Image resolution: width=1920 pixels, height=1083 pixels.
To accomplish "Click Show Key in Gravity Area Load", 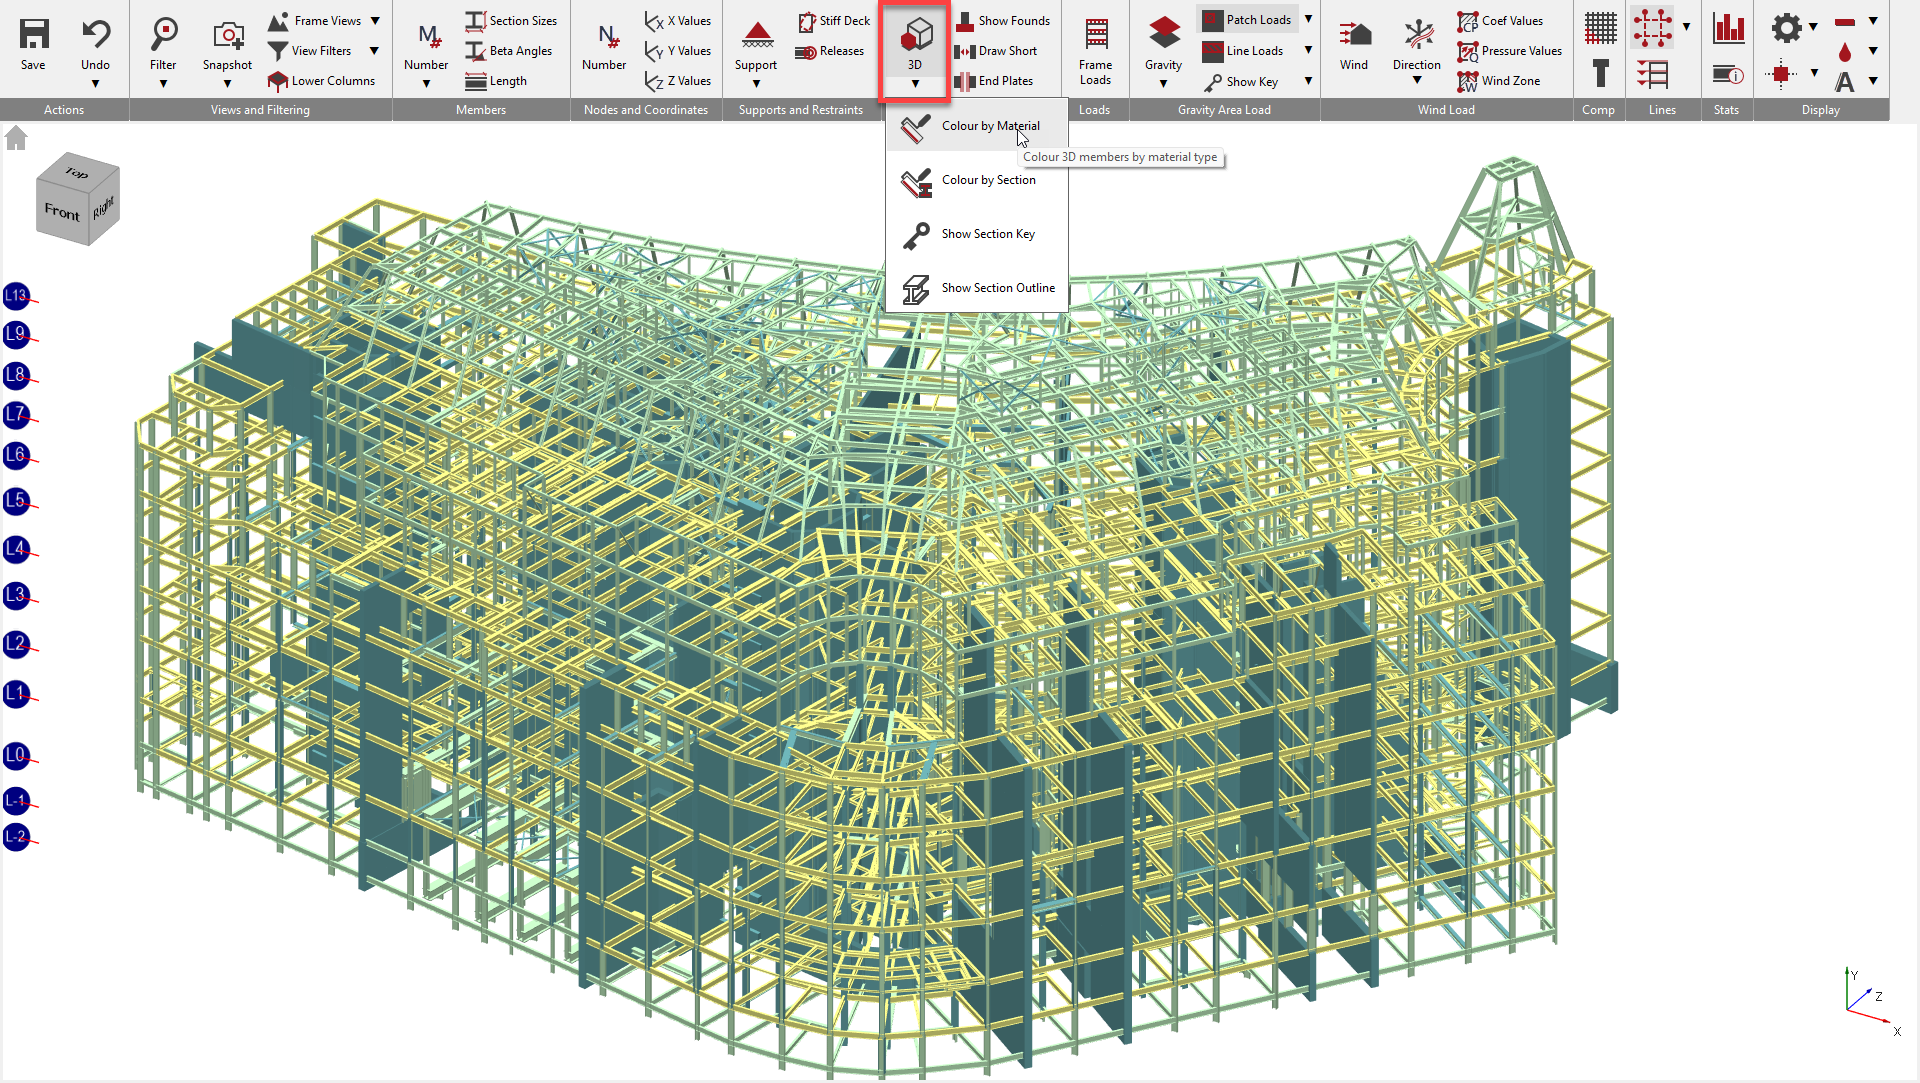I will 1240,82.
